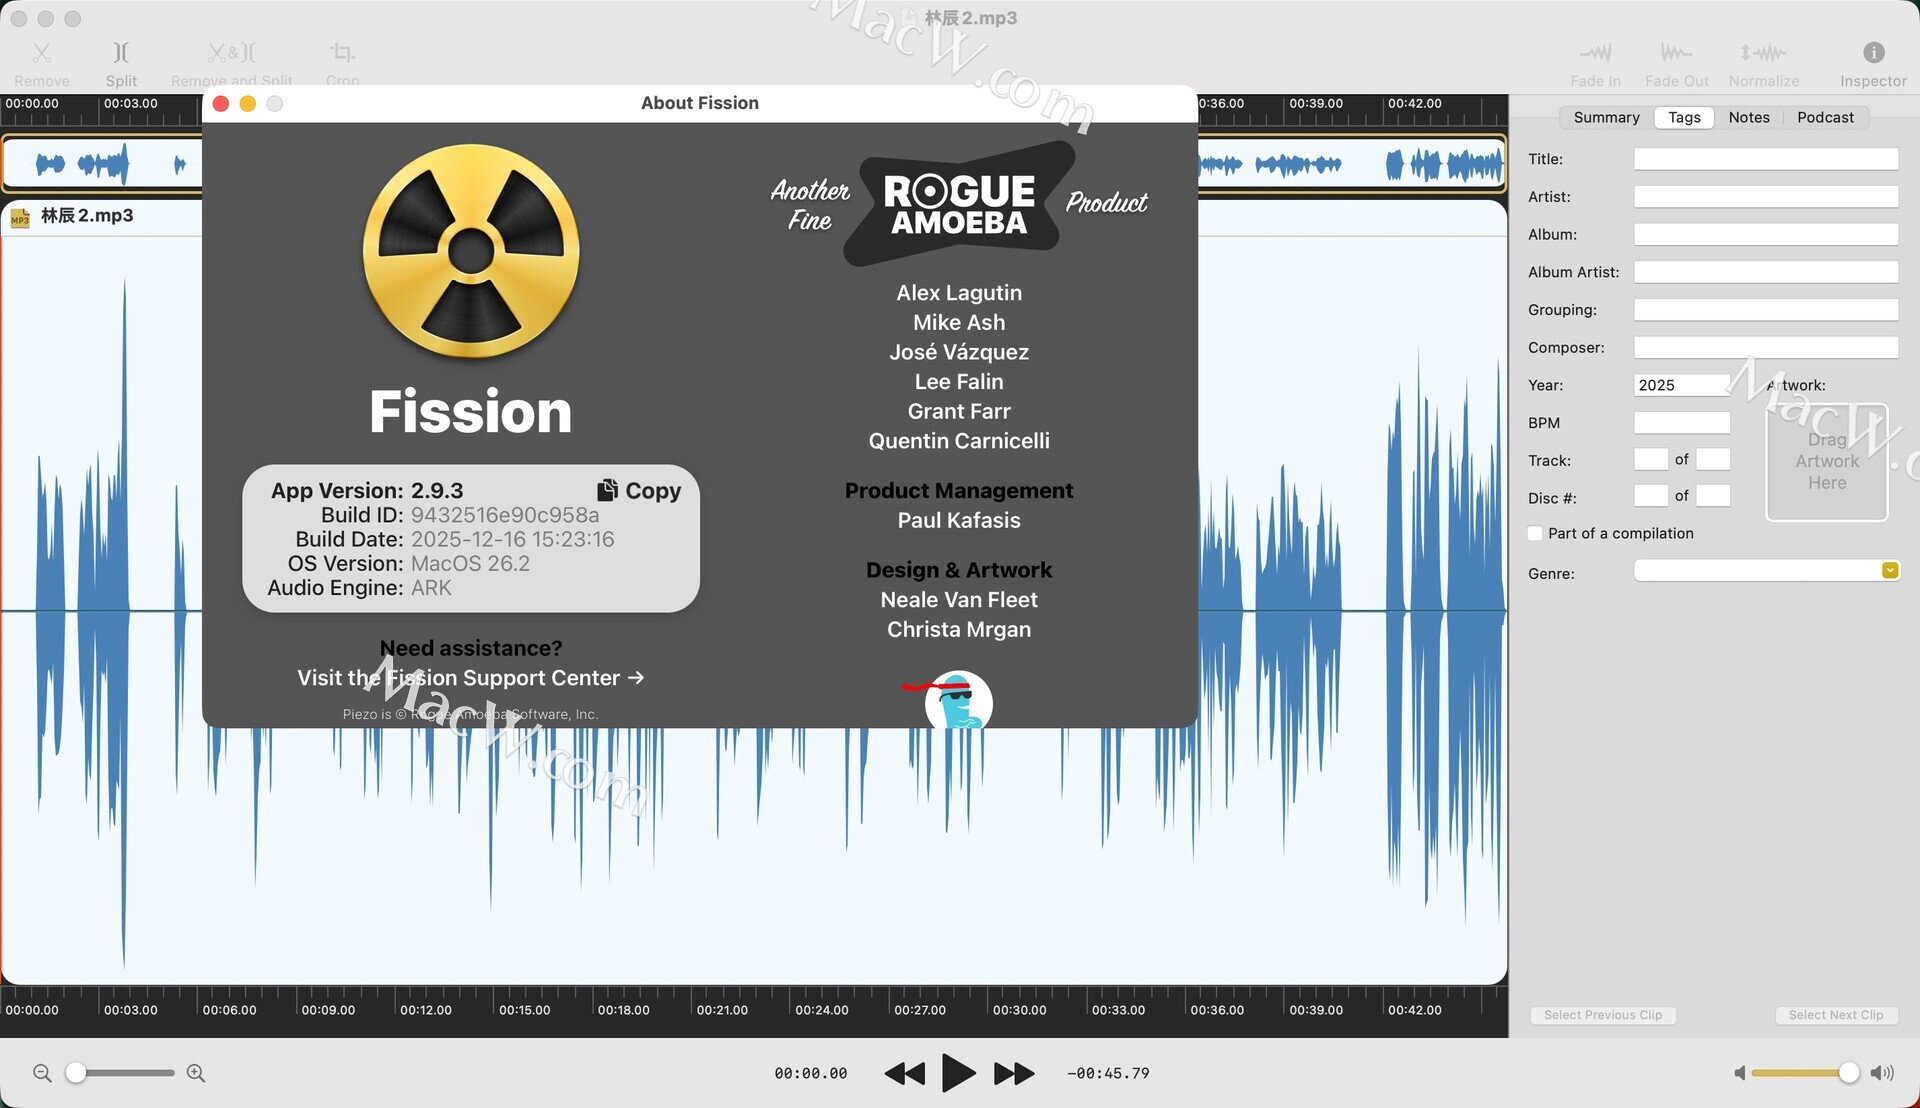Click the Title input field
Screen dimensions: 1920x1108
(1765, 159)
